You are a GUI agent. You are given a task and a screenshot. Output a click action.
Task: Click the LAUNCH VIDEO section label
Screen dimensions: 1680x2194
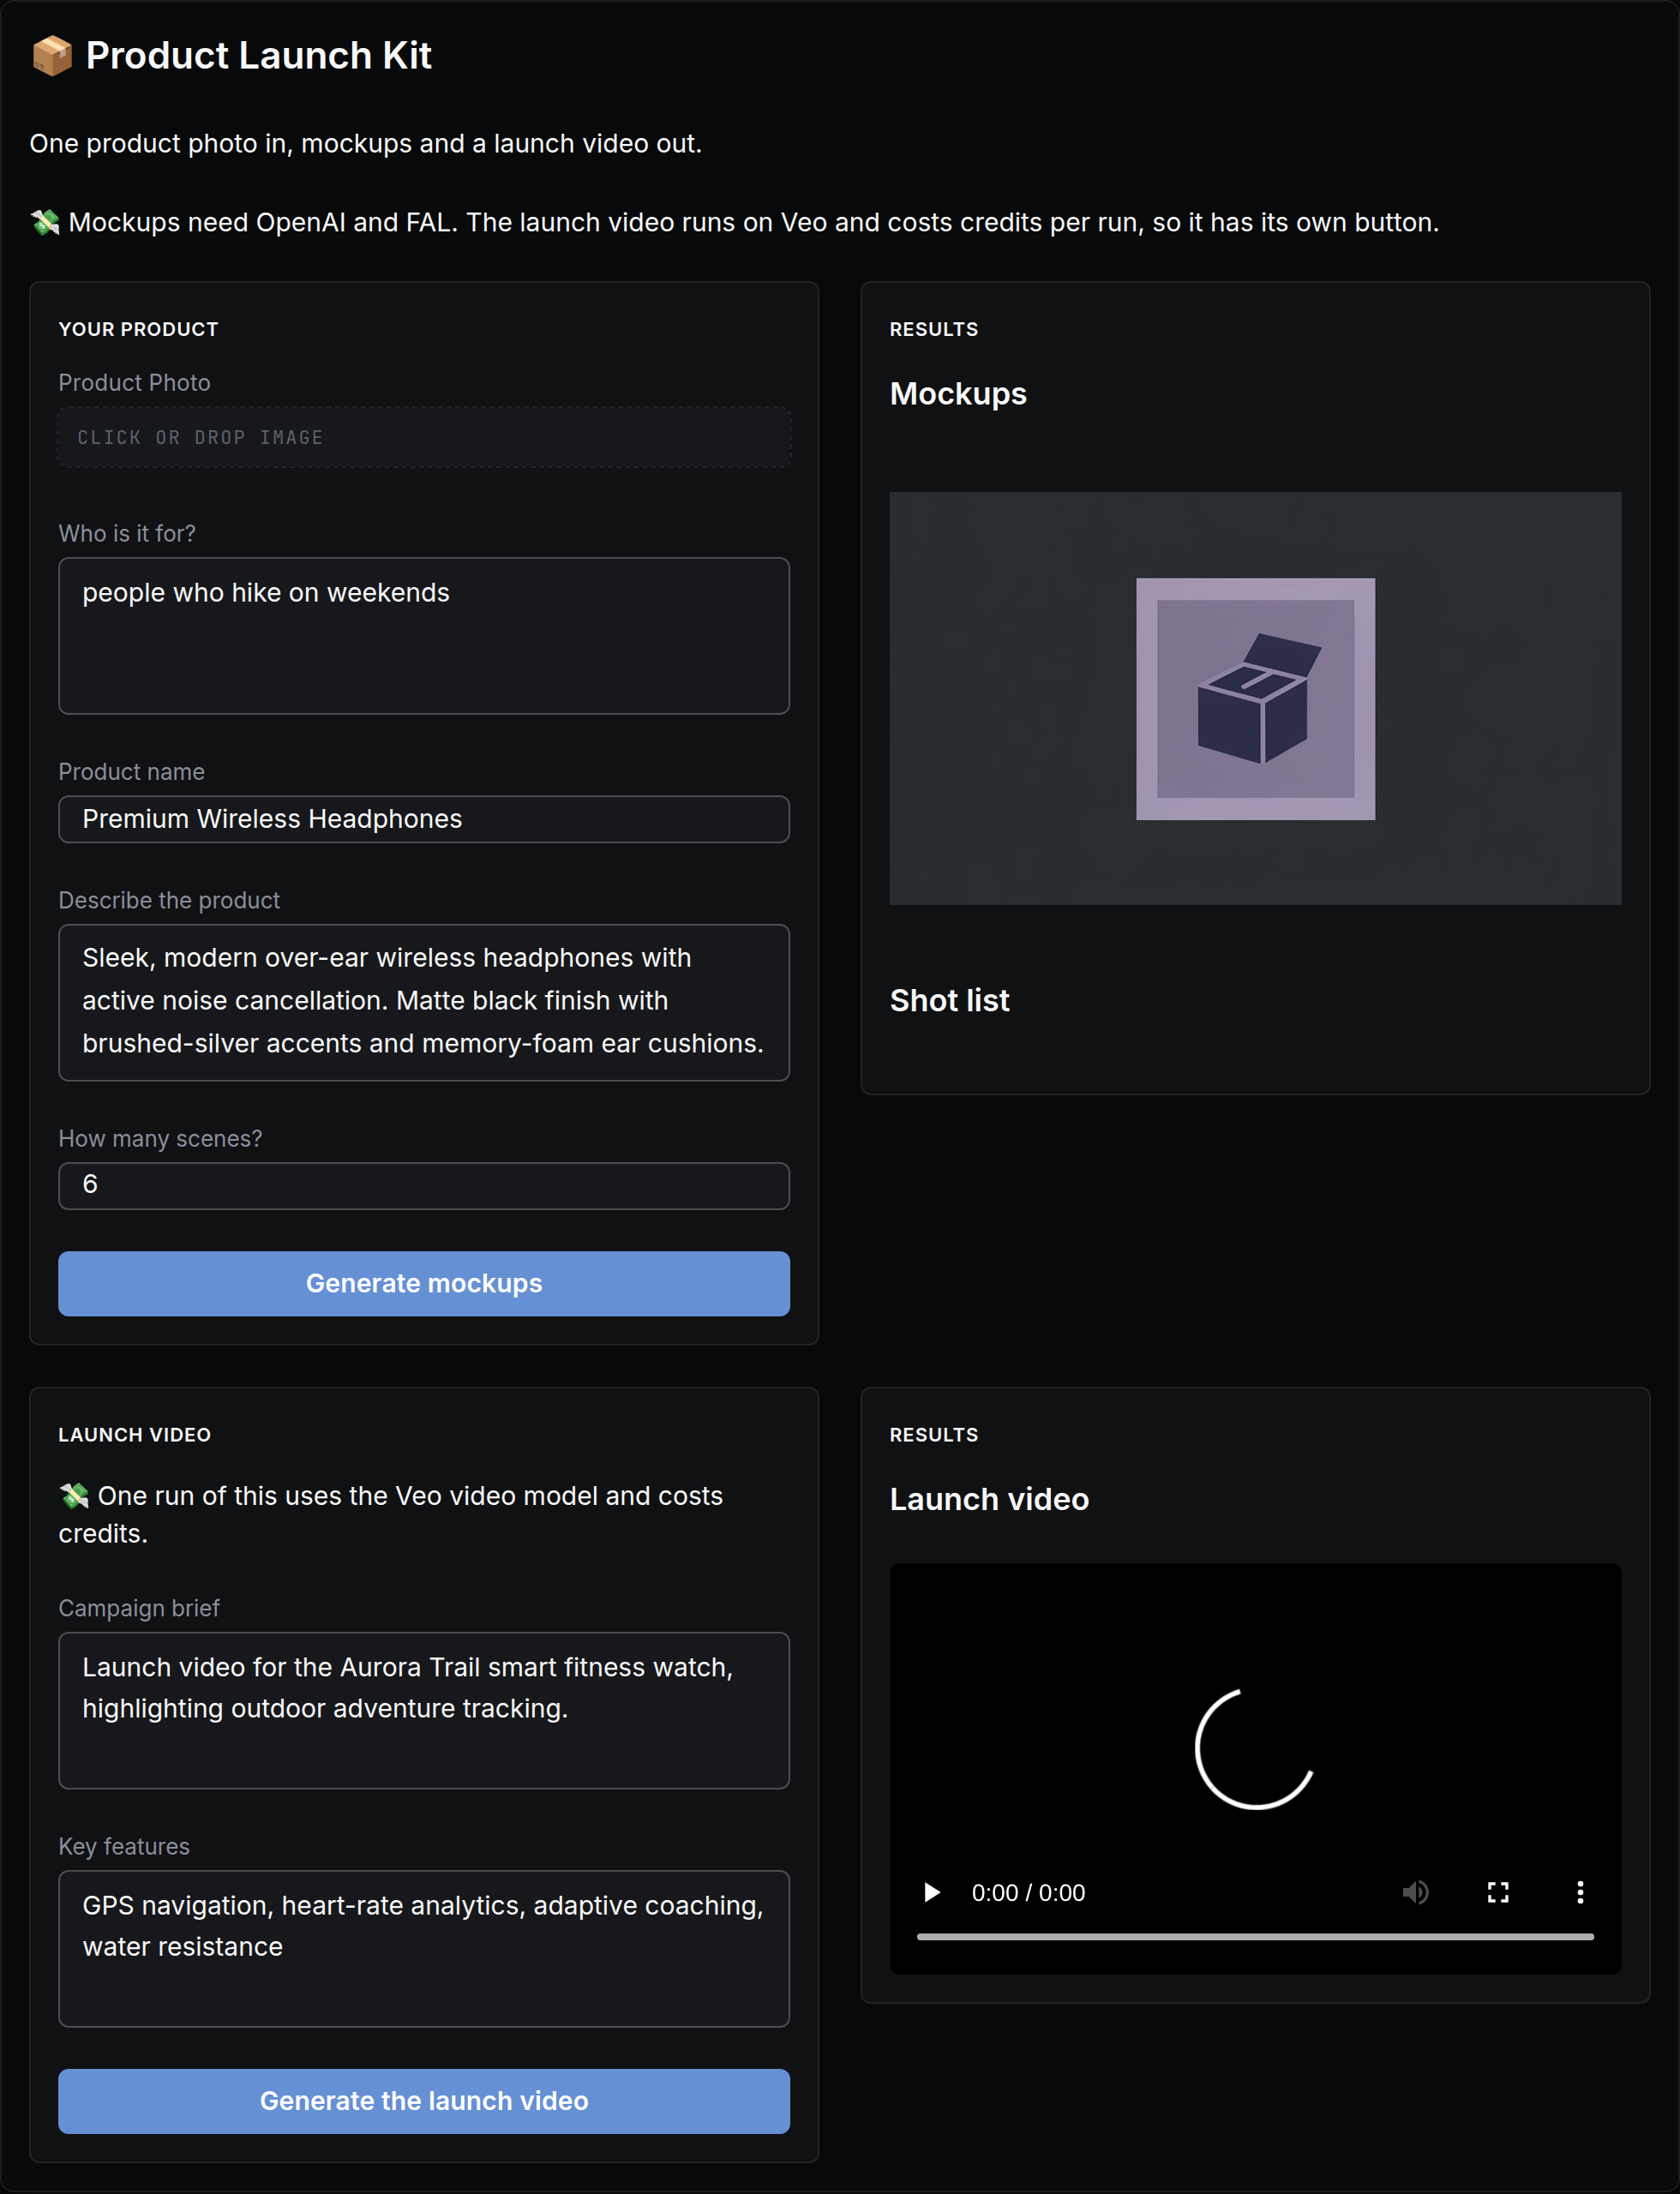click(134, 1434)
